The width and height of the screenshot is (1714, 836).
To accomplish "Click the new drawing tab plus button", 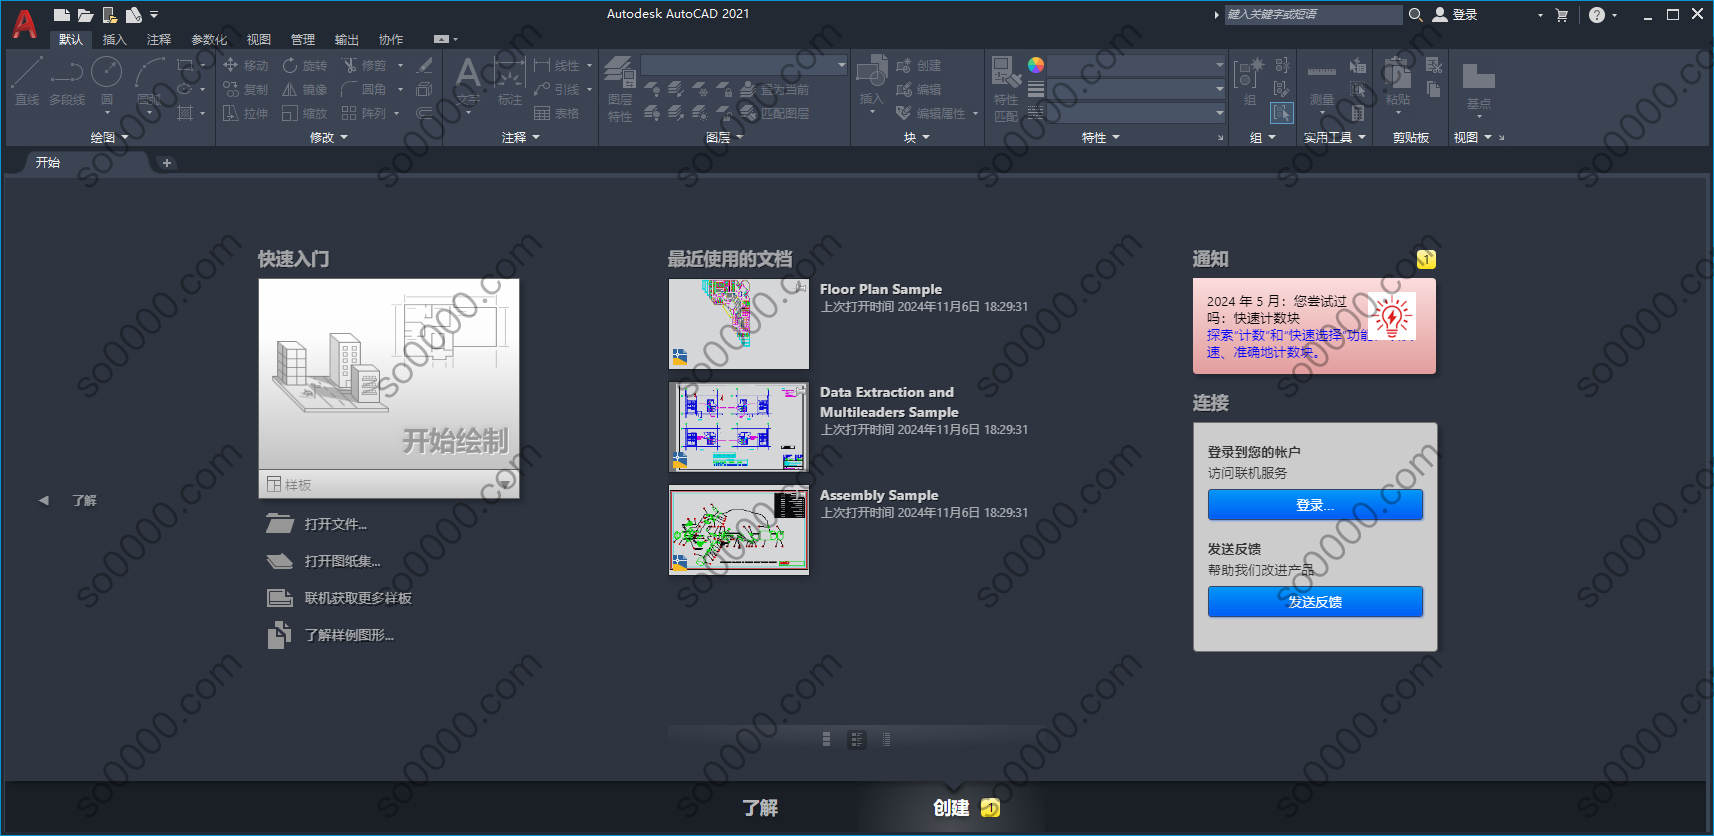I will (x=167, y=163).
